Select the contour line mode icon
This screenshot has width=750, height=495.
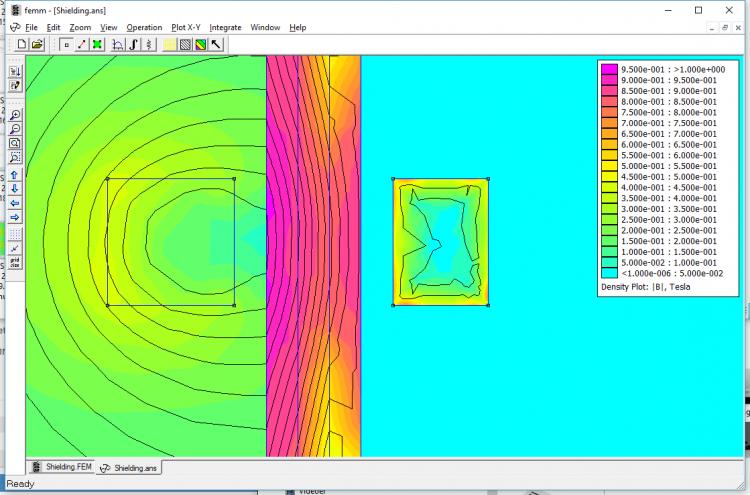pos(82,44)
